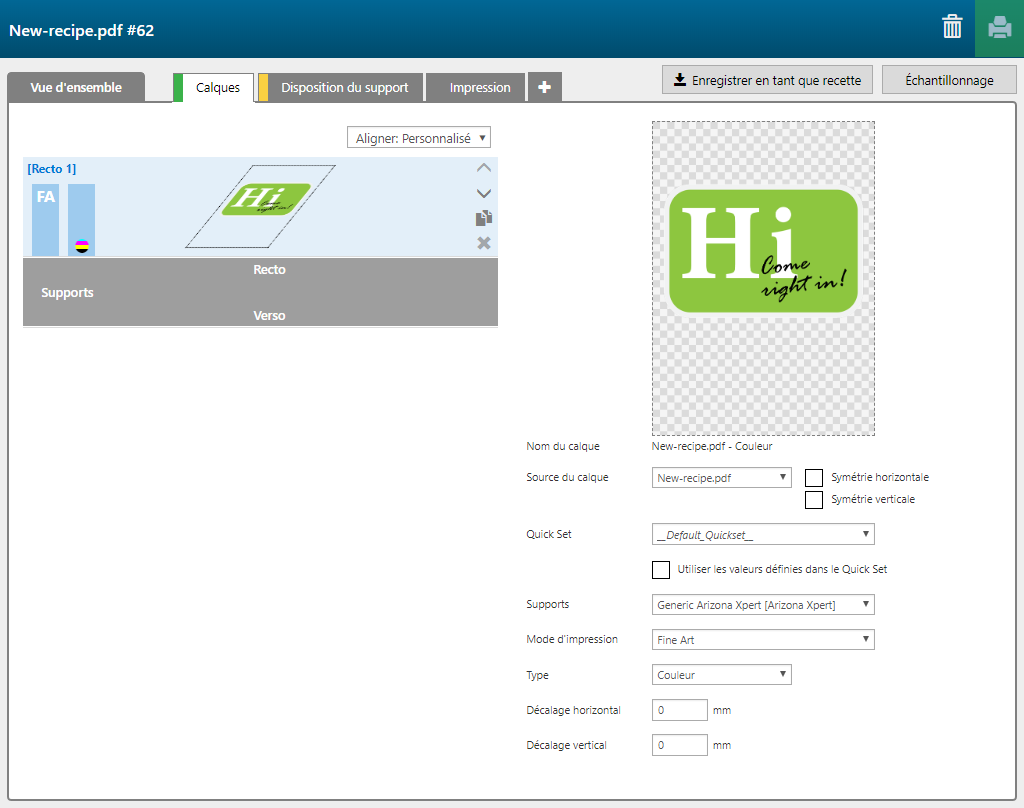Click the FA print mode bar

coord(46,220)
